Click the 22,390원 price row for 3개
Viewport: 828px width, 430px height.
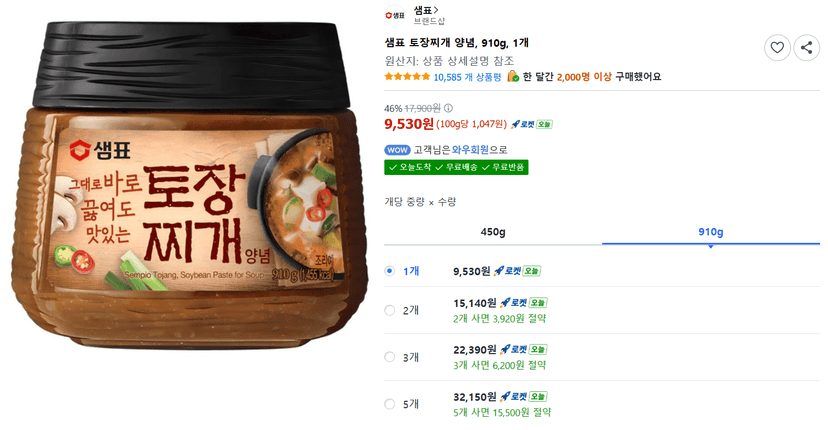tap(602, 357)
